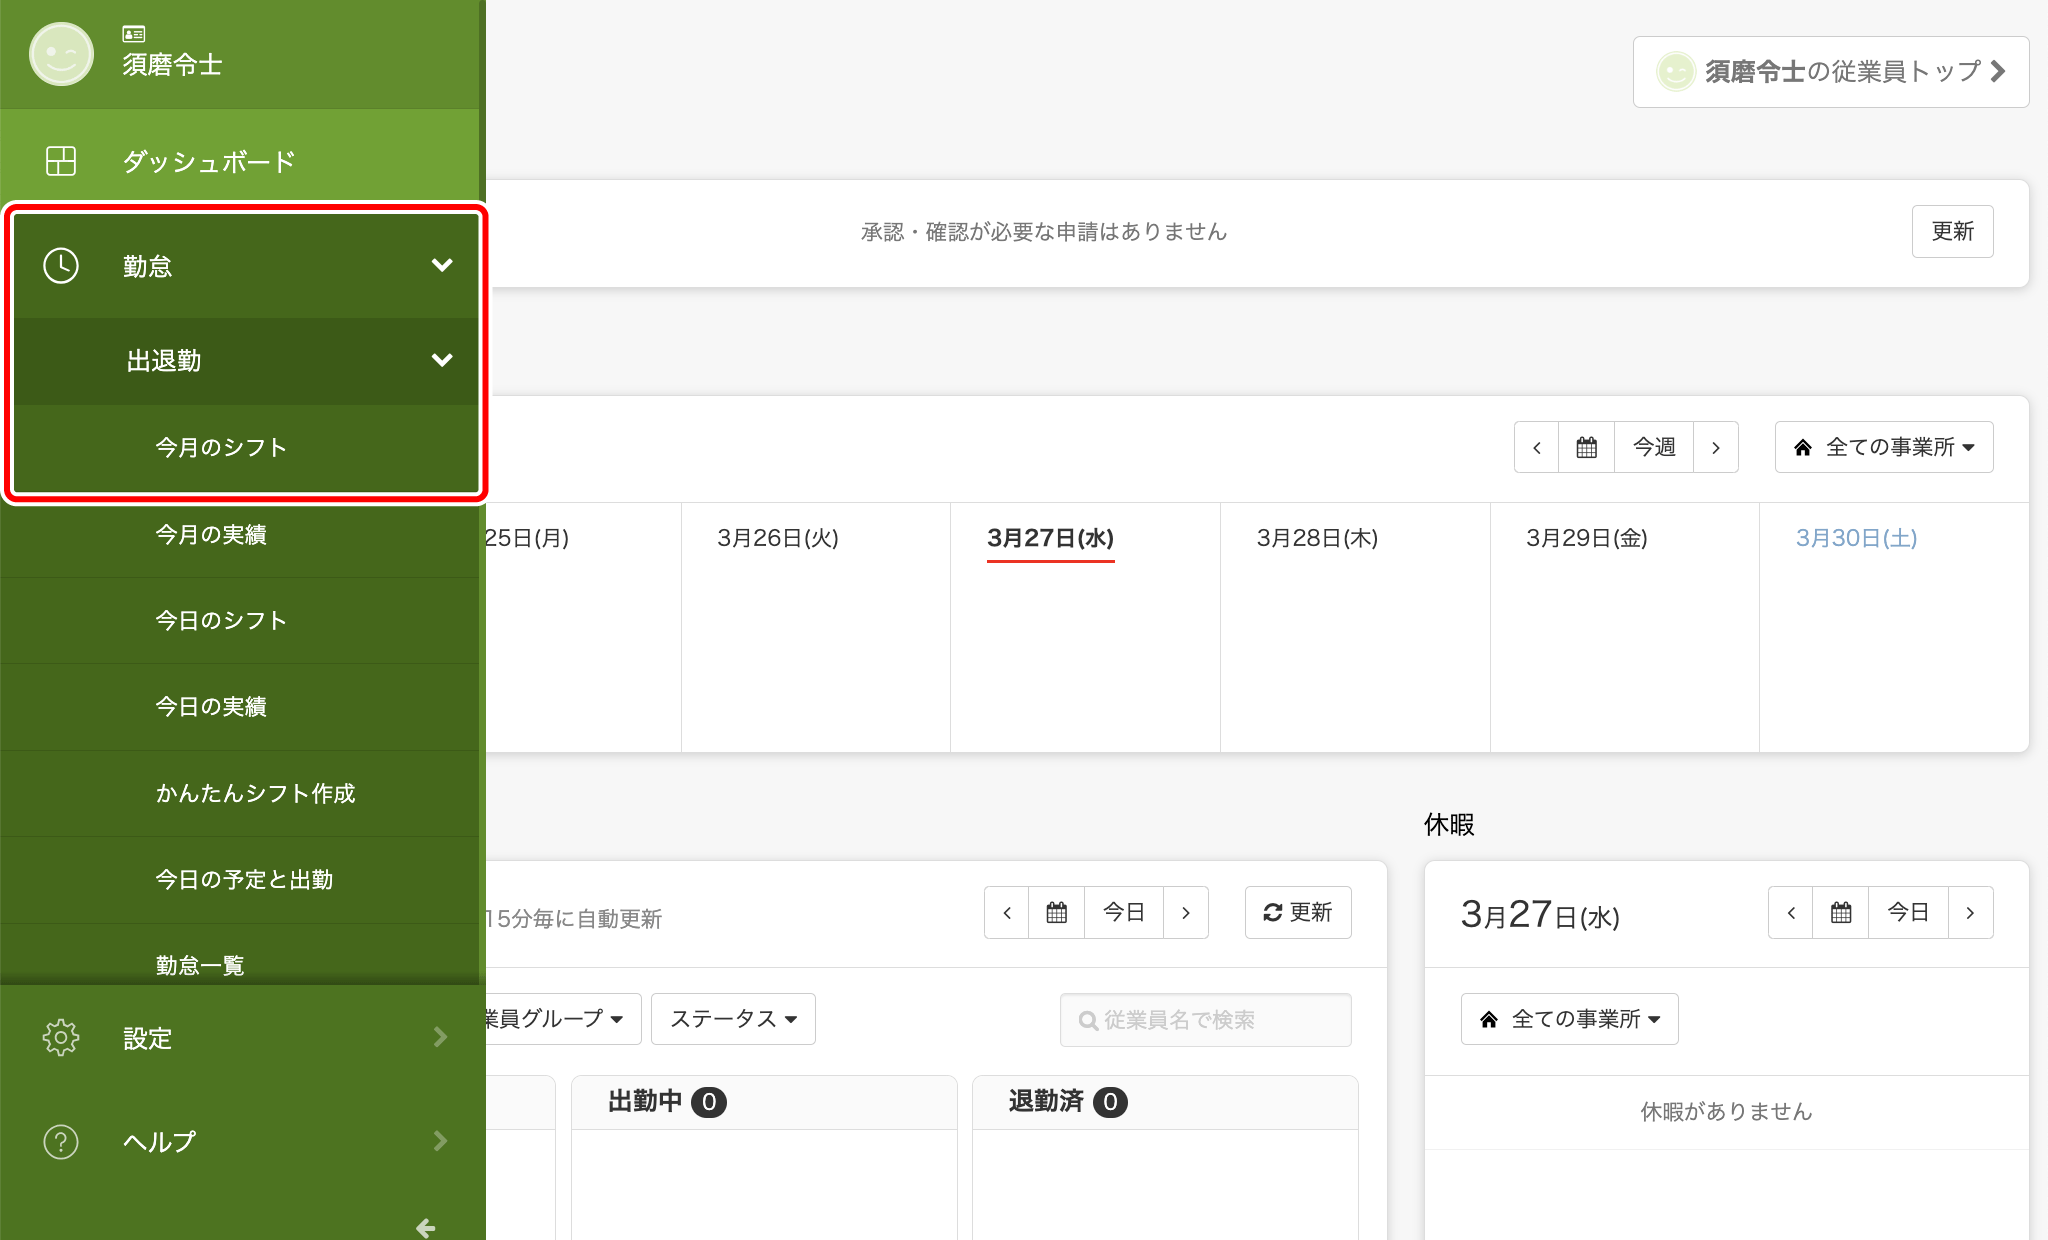Click the ヘルプ question mark icon

pyautogui.click(x=61, y=1141)
